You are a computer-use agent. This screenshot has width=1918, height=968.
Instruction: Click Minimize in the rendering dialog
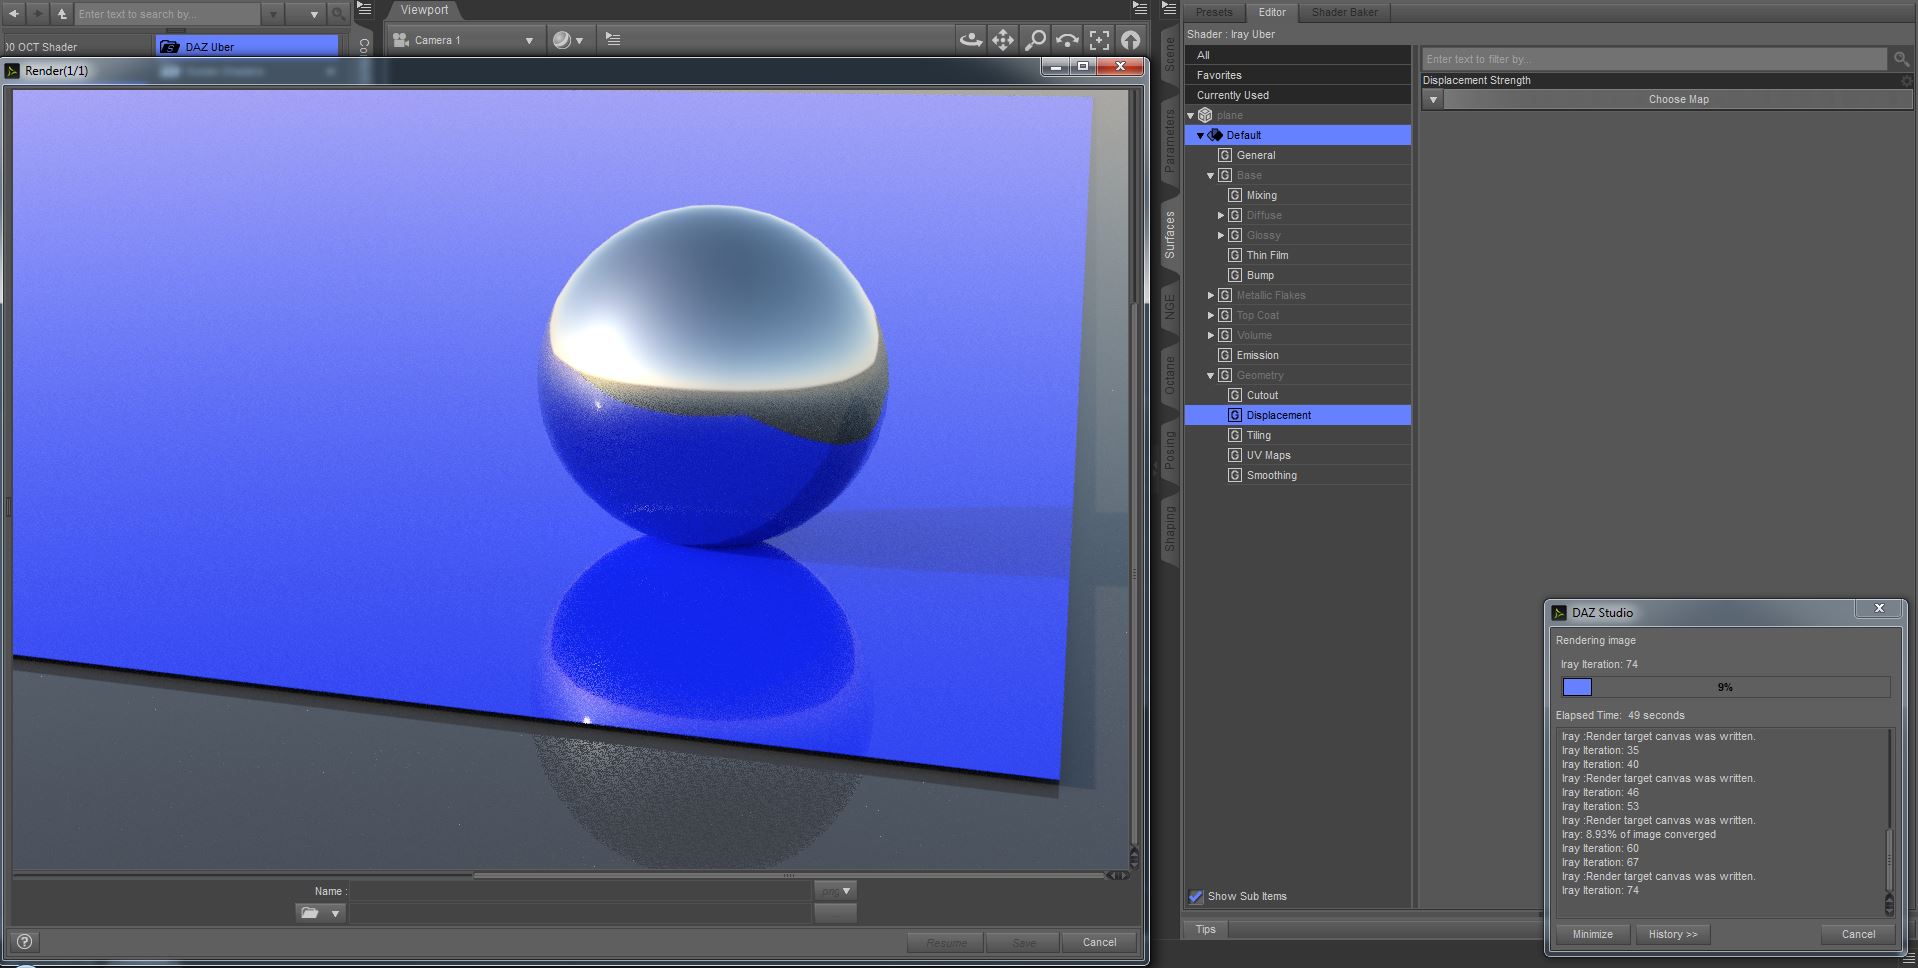[x=1592, y=934]
